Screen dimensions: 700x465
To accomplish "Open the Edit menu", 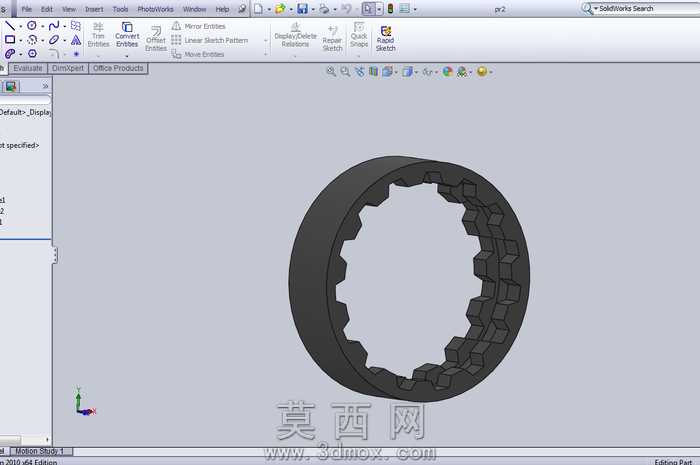I will 47,9.
